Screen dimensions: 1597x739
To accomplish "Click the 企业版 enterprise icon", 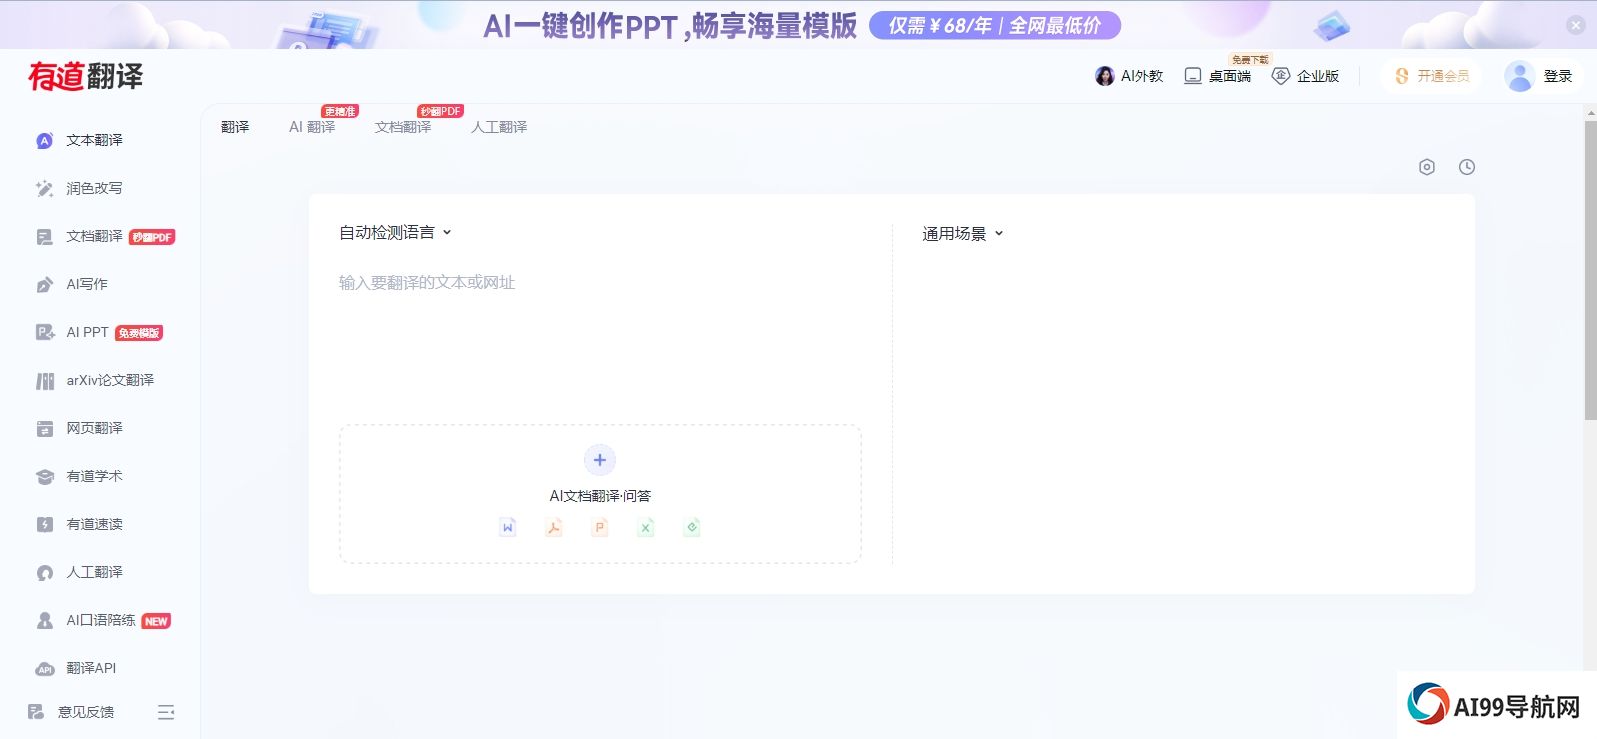I will point(1281,76).
